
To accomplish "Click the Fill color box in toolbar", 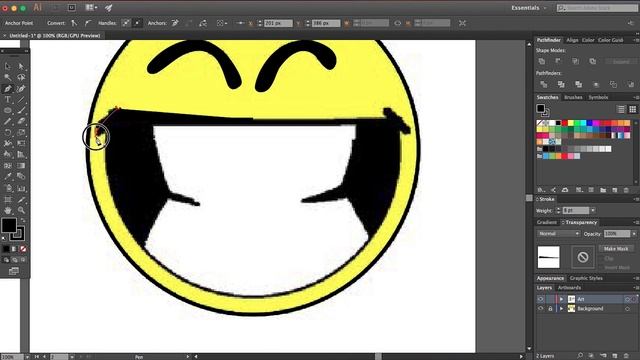I will (9, 225).
